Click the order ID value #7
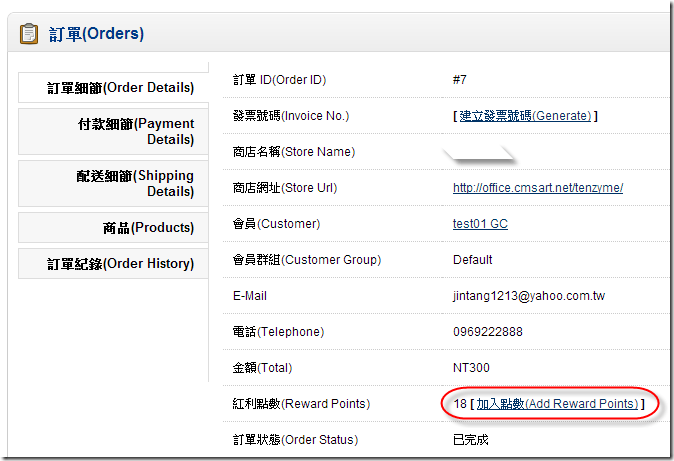The height and width of the screenshot is (461, 674). pos(460,80)
